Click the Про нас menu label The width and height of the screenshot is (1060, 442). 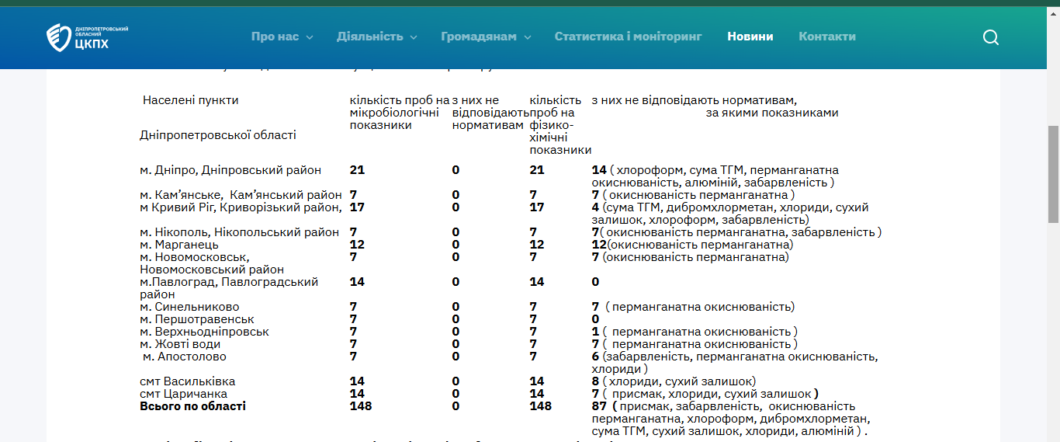[x=275, y=36]
